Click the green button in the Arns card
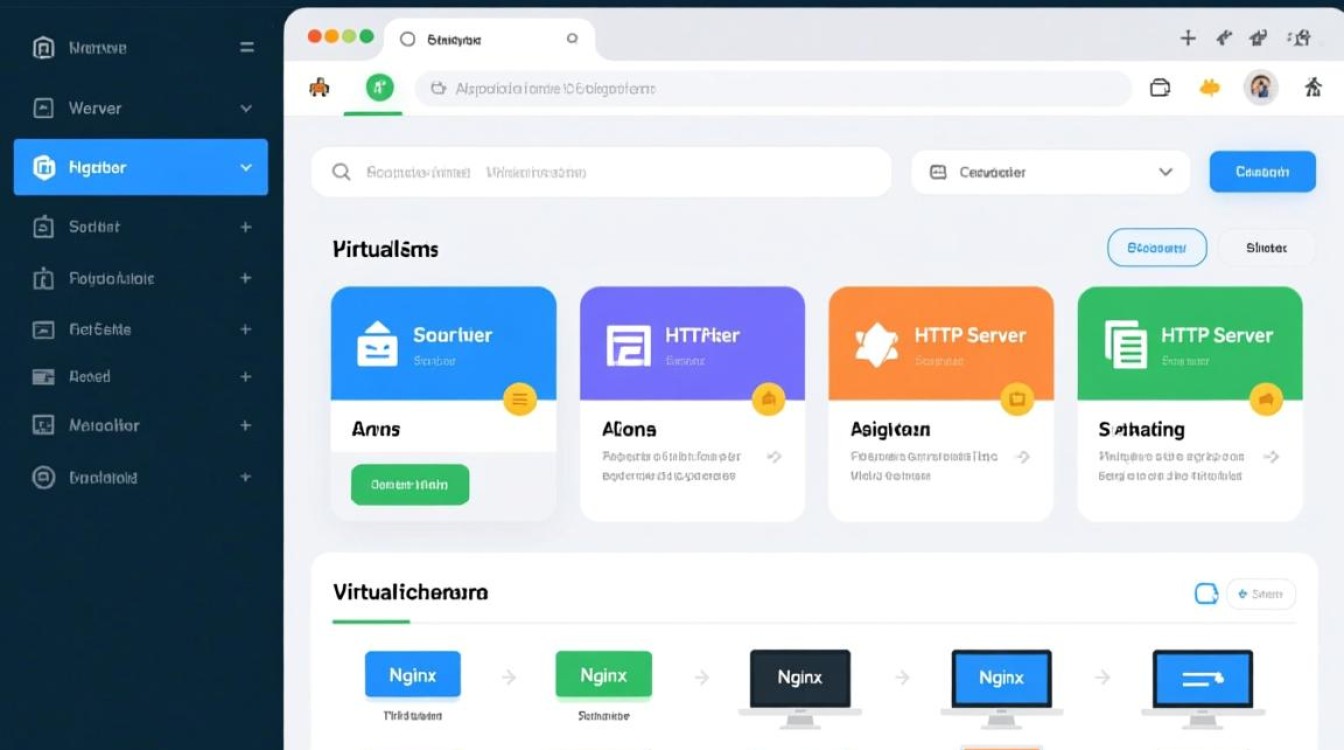The width and height of the screenshot is (1344, 750). coord(410,484)
